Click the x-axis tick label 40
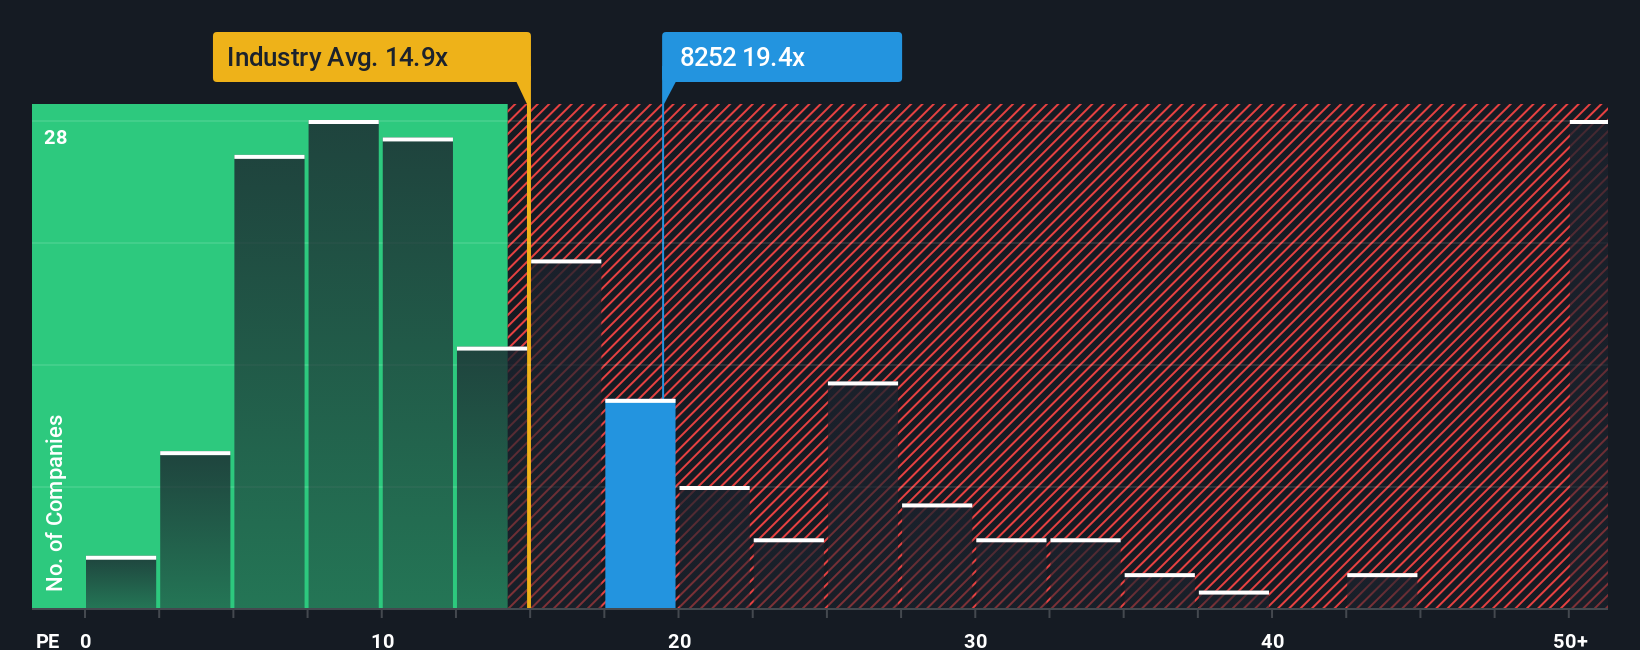This screenshot has width=1640, height=650. [x=1272, y=640]
